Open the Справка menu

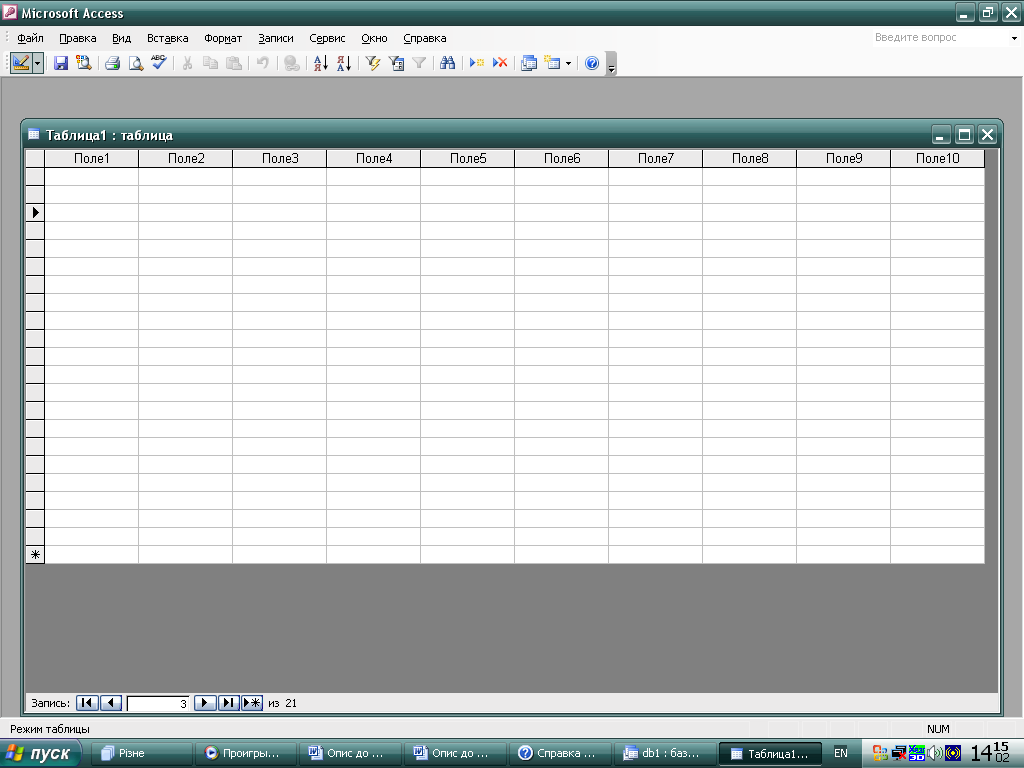click(424, 39)
